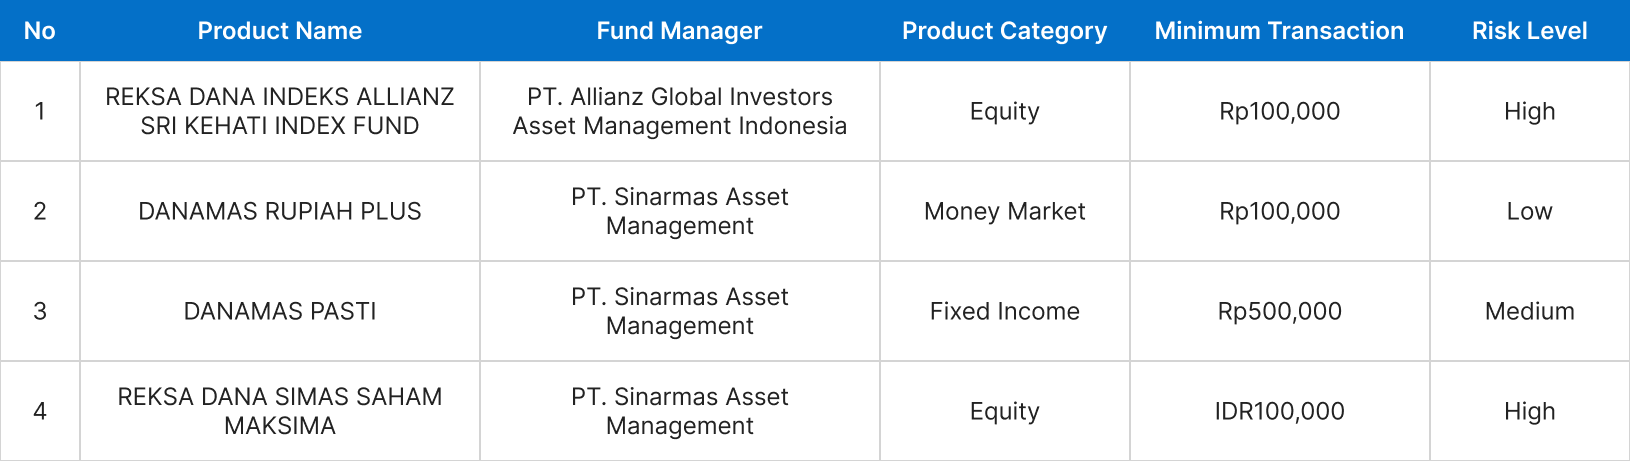Open REKSA DANA INDEKS ALLIANZ SRI KEHATI fund

click(x=279, y=111)
